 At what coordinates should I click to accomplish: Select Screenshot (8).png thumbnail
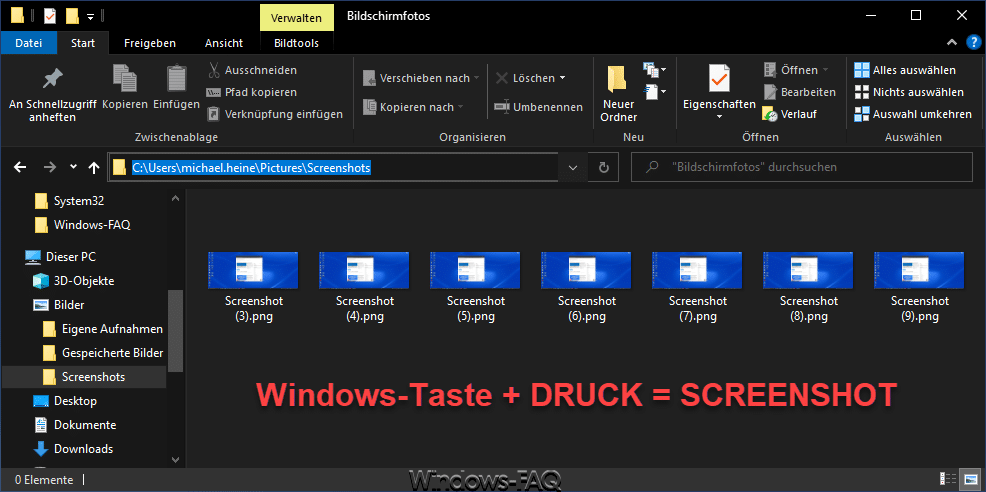808,271
